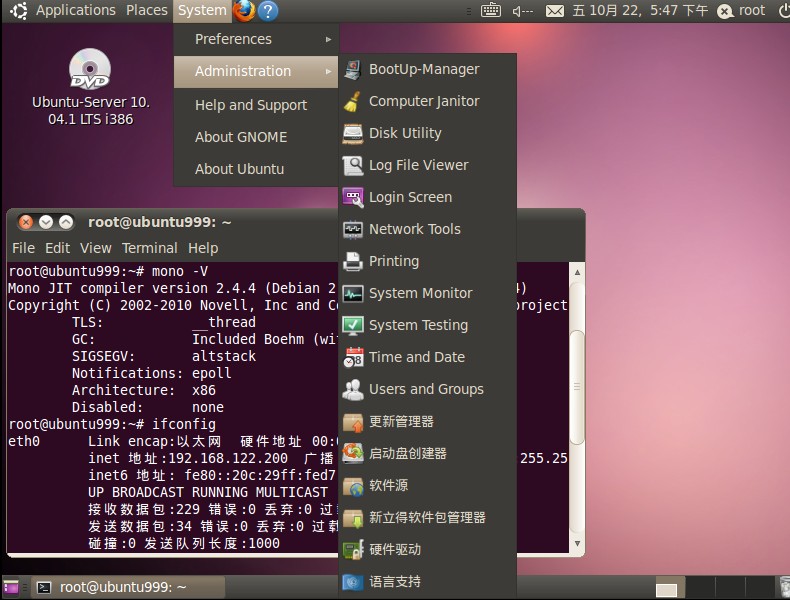Launch Computer Janitor broom icon
Viewport: 790px width, 600px height.
(x=353, y=101)
